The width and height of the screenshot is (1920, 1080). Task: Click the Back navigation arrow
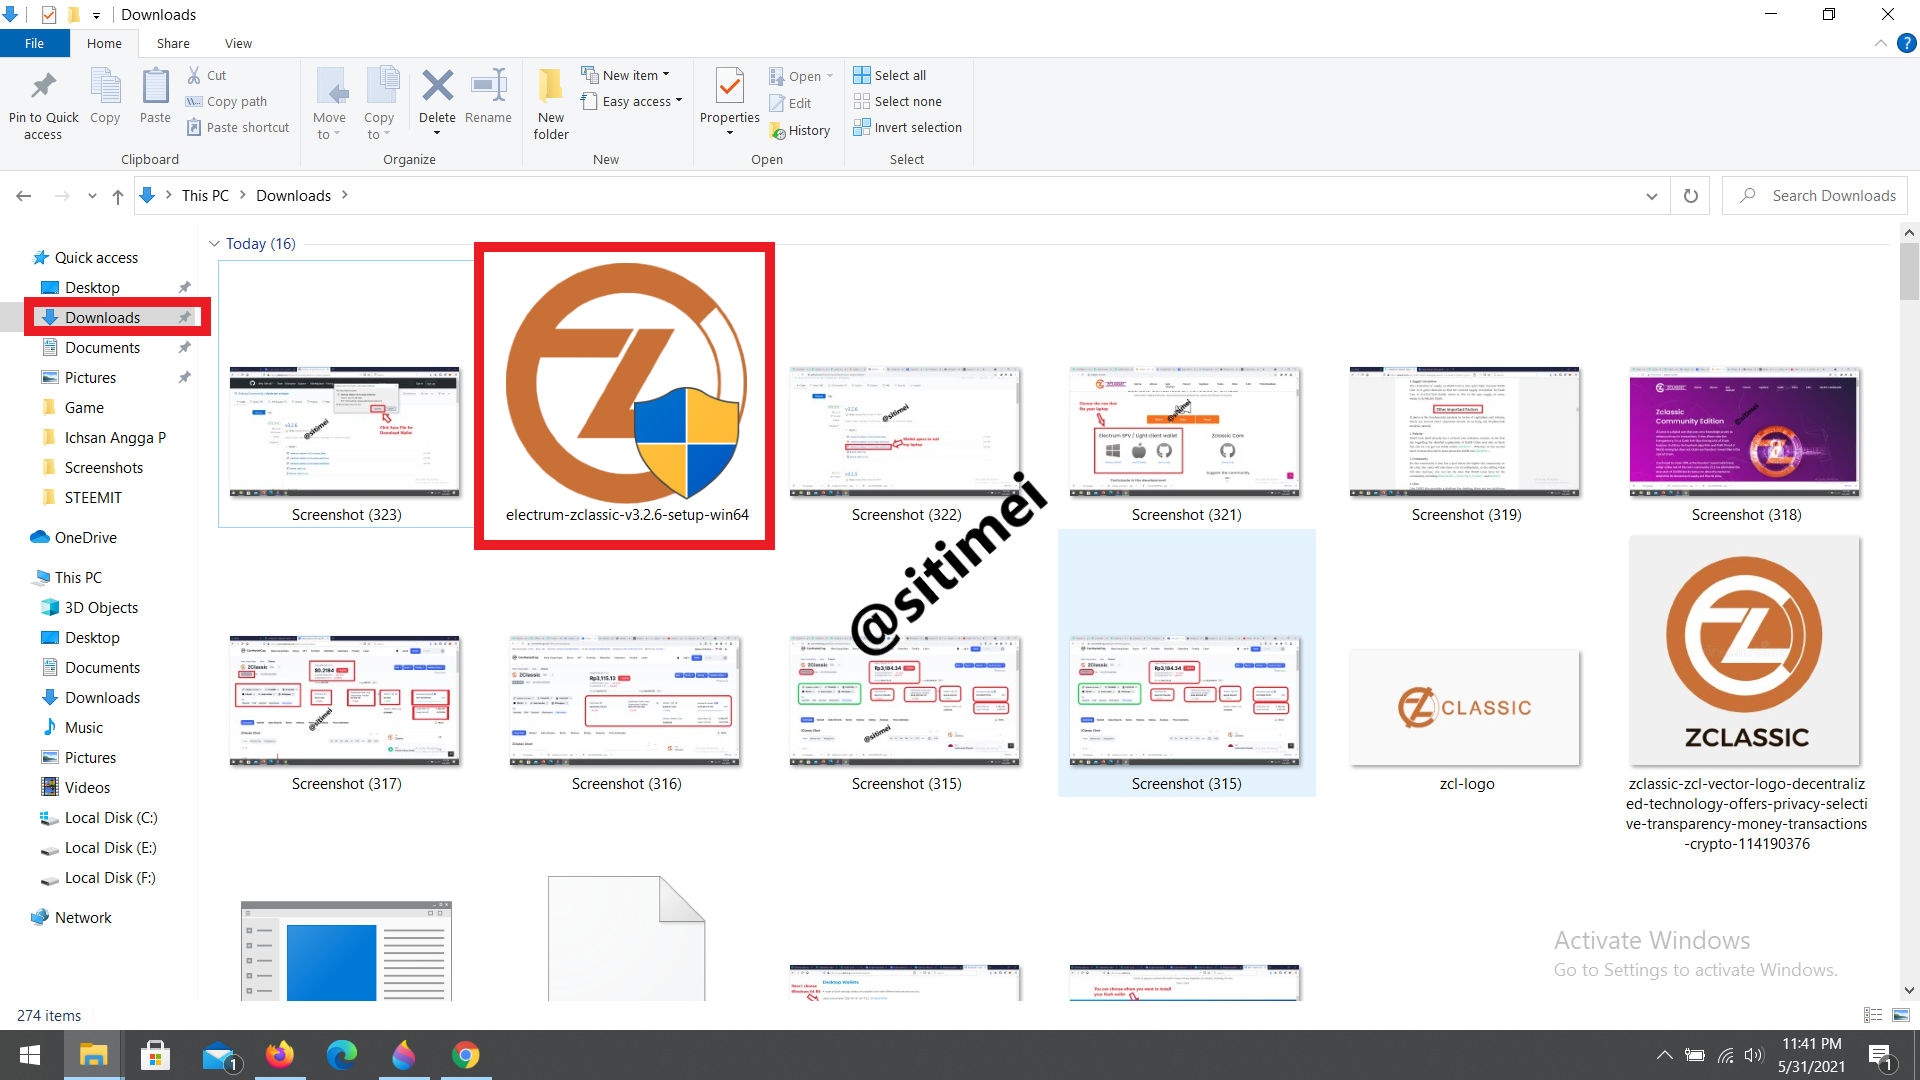point(24,196)
